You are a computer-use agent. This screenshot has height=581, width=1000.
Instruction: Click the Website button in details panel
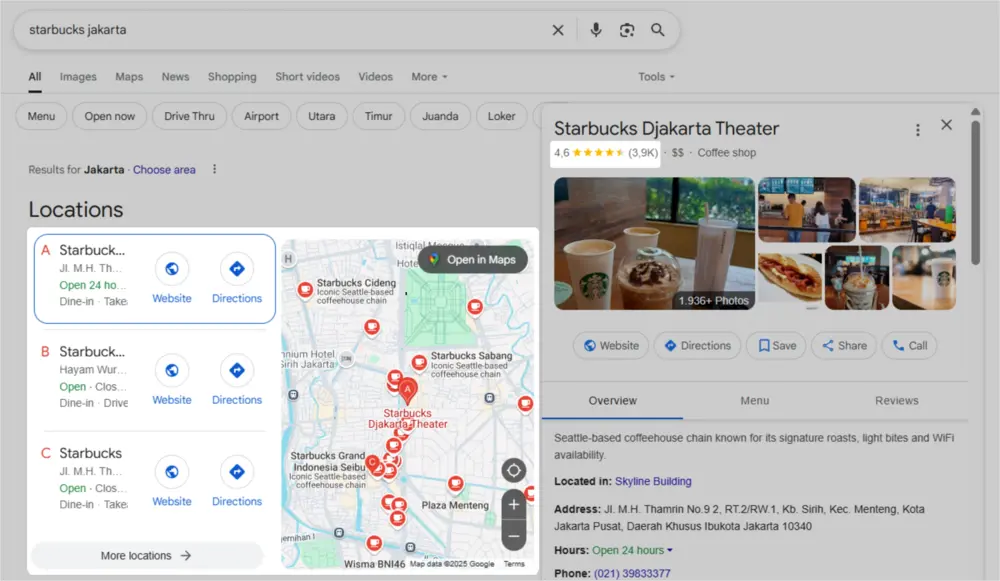(x=611, y=346)
